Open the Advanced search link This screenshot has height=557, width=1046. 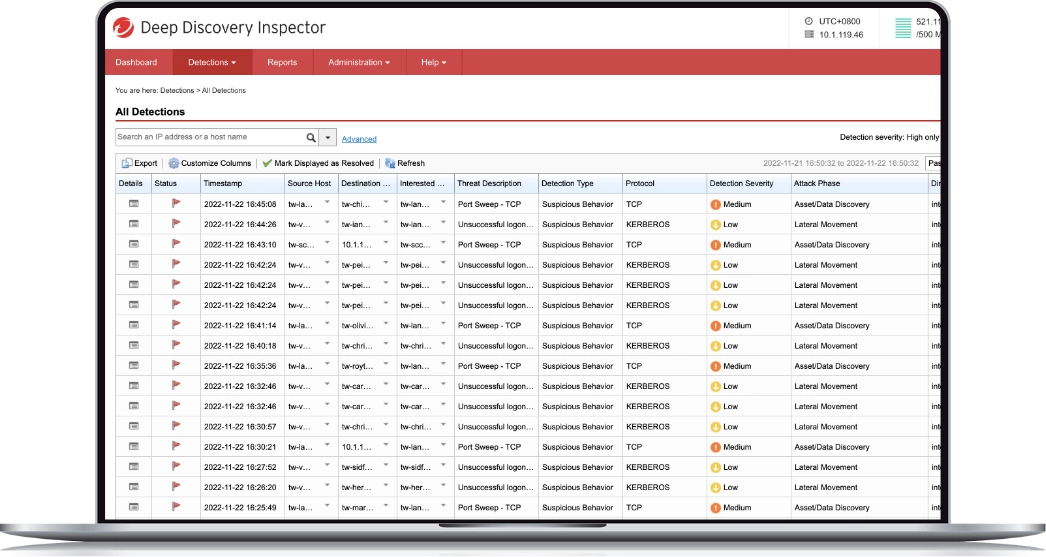pyautogui.click(x=359, y=139)
